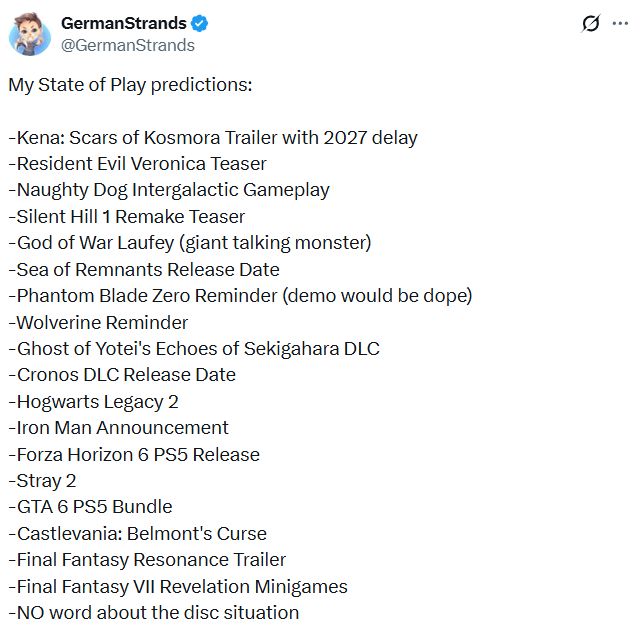Open the three-dot more options menu
Screen dimensions: 643x634
(620, 23)
